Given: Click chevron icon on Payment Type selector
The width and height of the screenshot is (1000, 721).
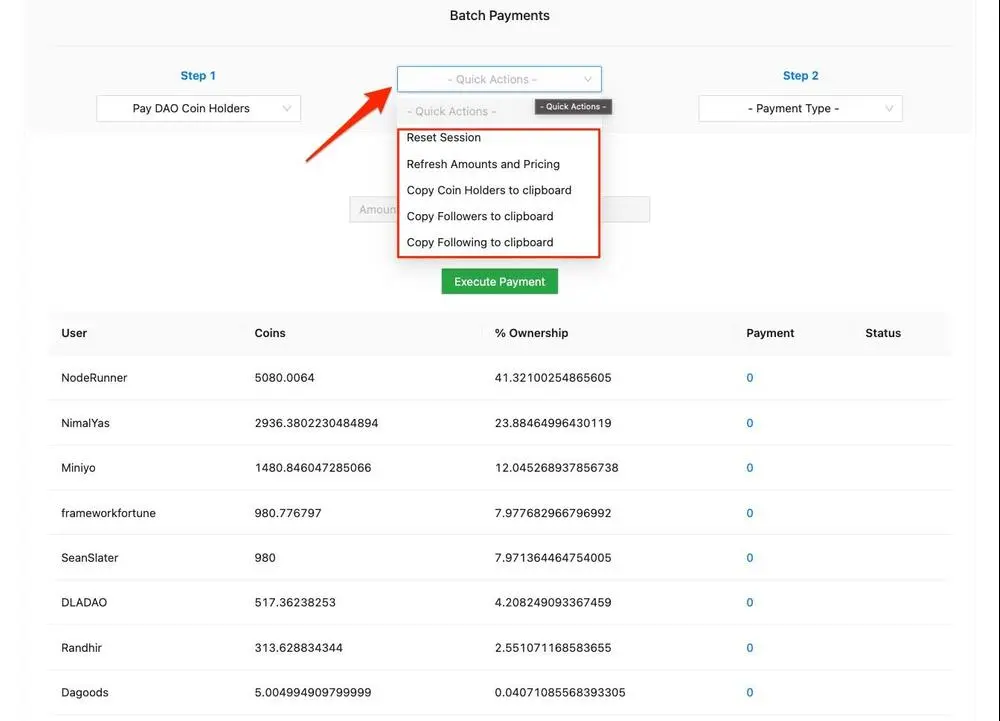Looking at the screenshot, I should pos(888,109).
